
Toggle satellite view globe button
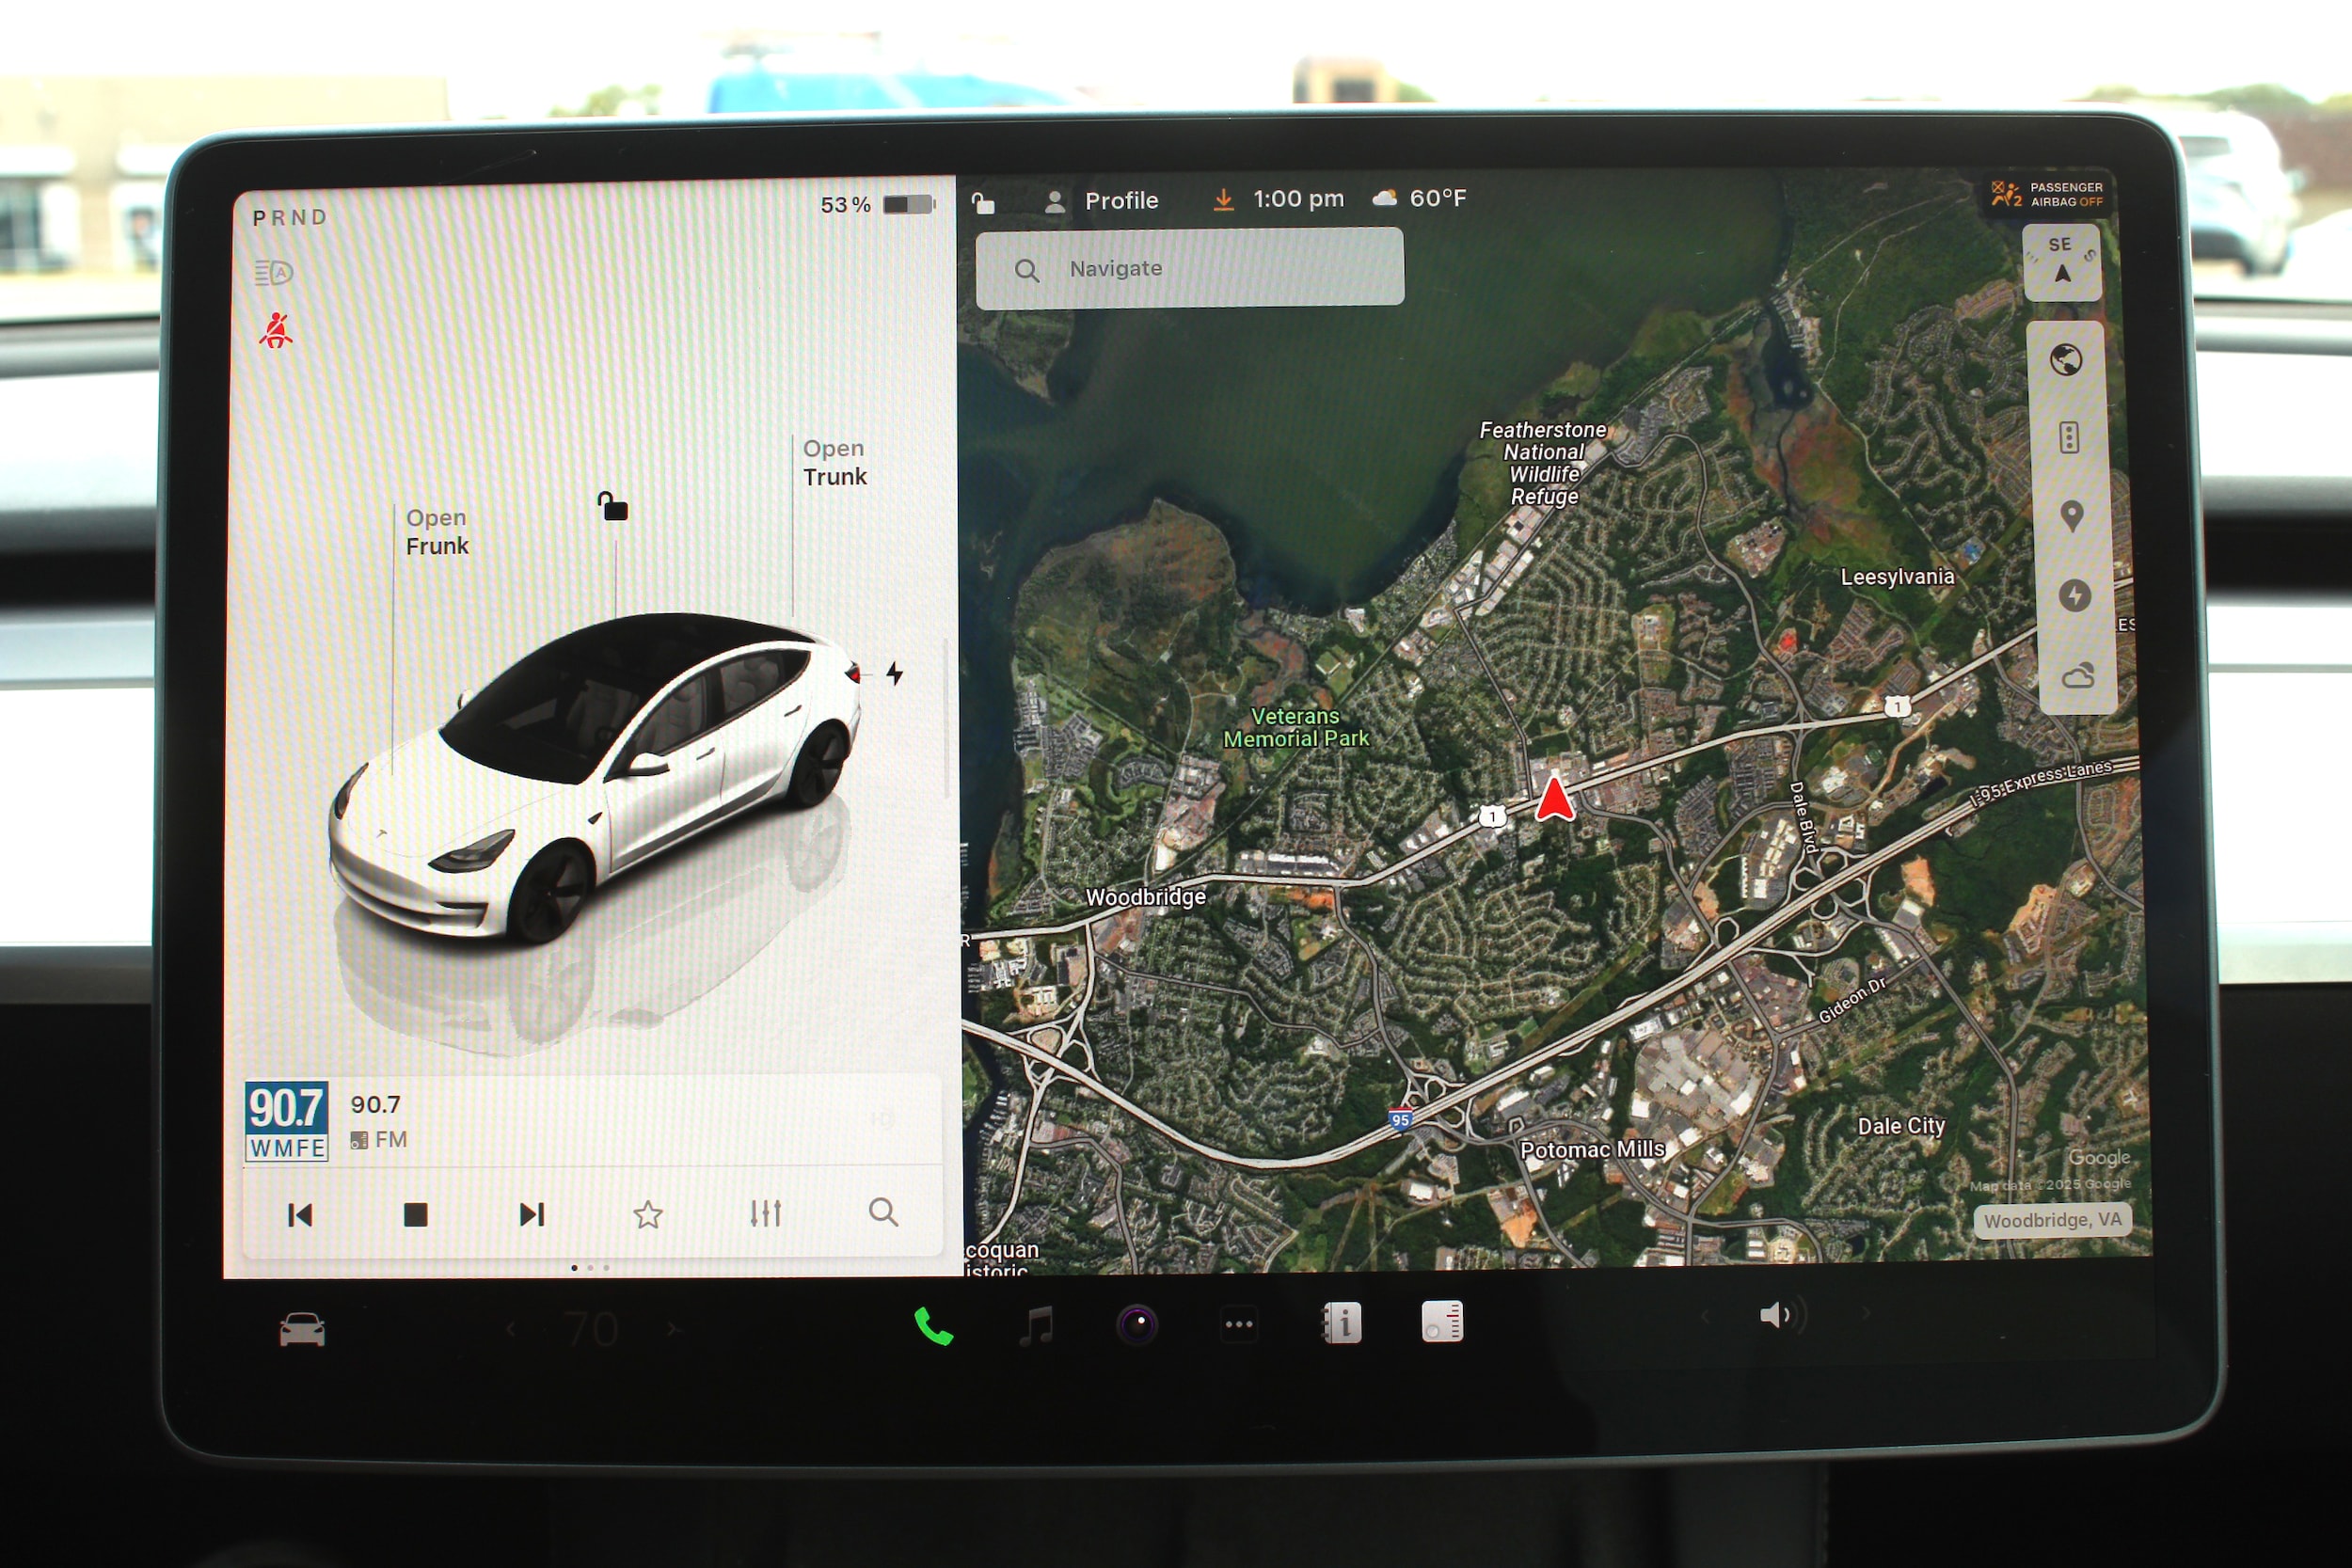(2066, 360)
